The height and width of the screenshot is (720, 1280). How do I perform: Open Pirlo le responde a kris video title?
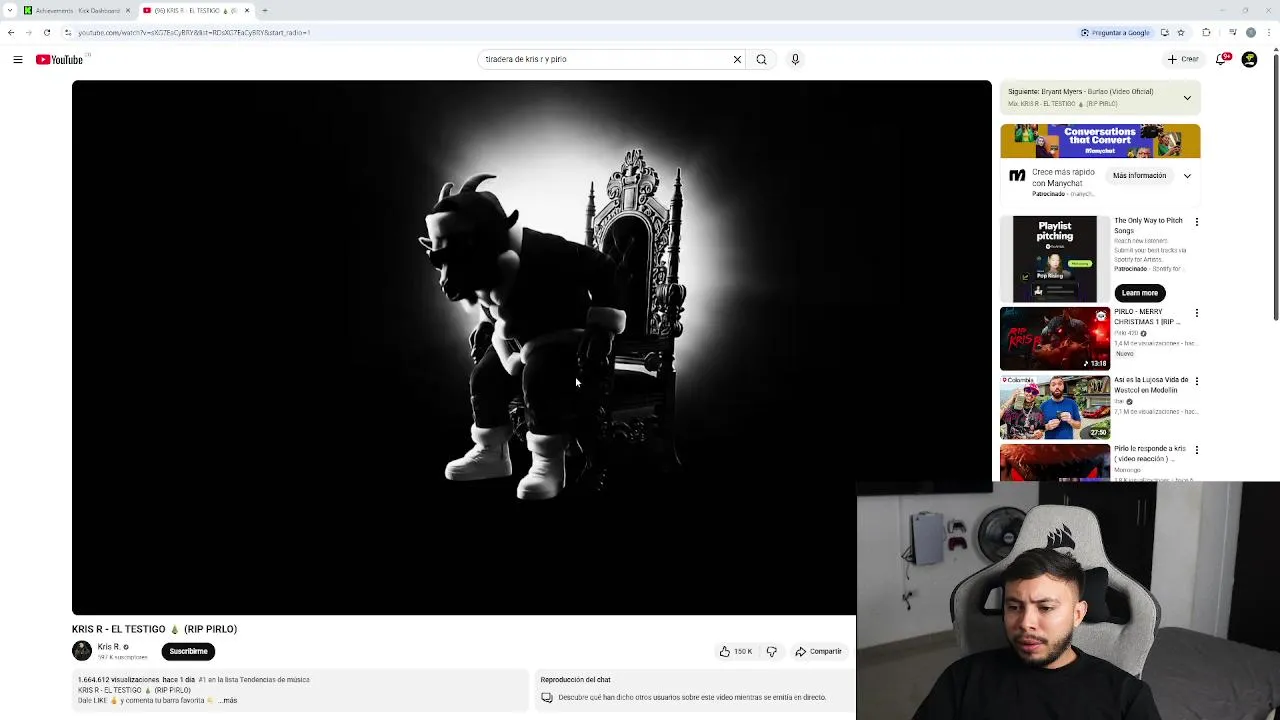pos(1150,454)
